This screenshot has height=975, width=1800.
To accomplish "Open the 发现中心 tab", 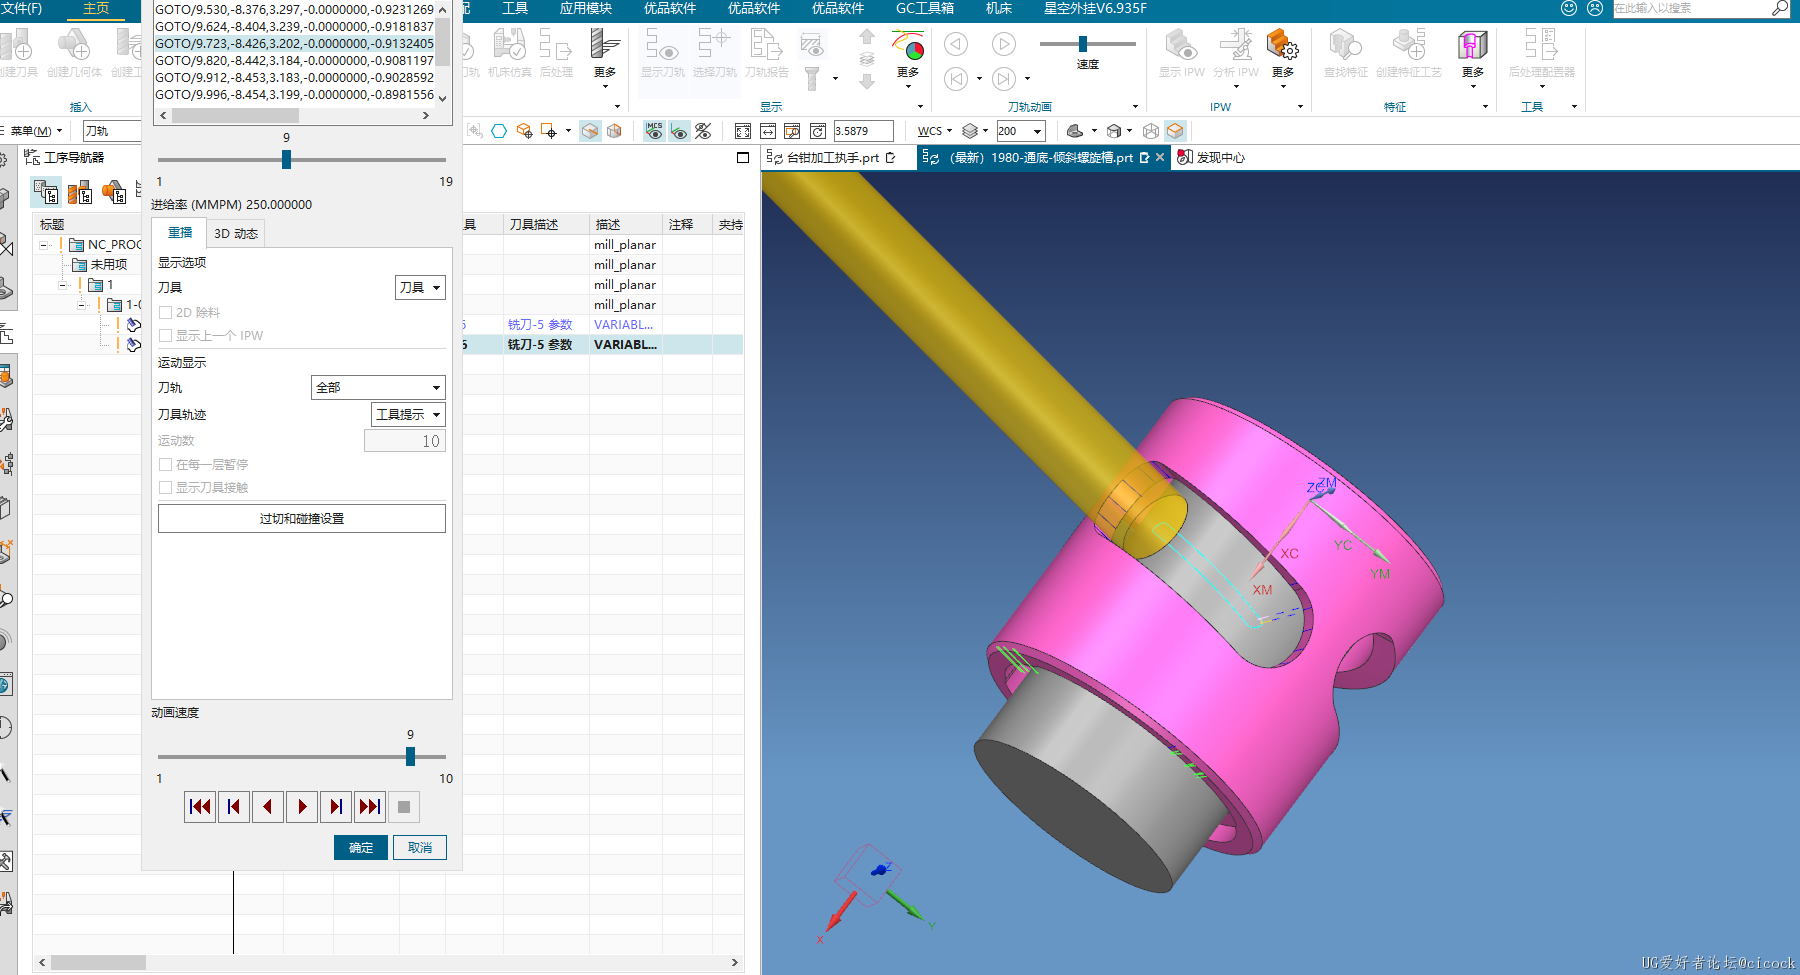I will coord(1212,158).
